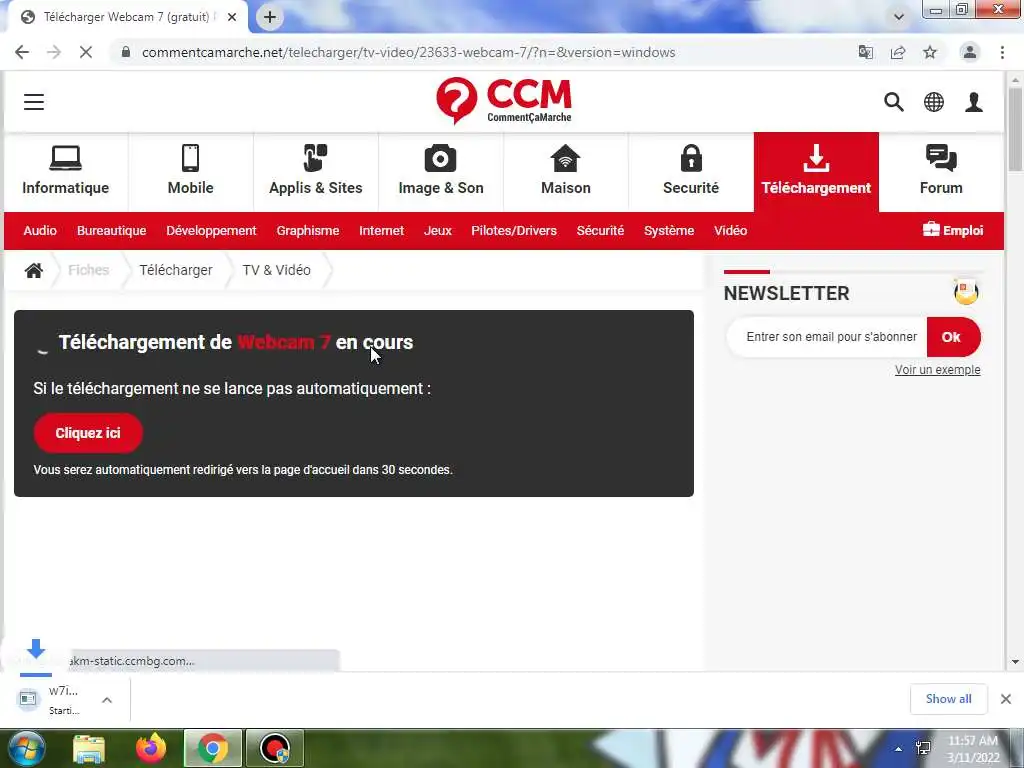Open the hamburger menu icon
1024x768 pixels.
34,102
